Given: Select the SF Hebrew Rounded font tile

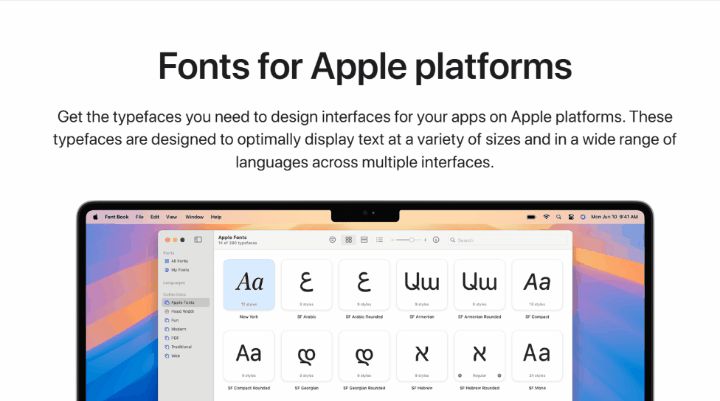Looking at the screenshot, I should 479,356.
